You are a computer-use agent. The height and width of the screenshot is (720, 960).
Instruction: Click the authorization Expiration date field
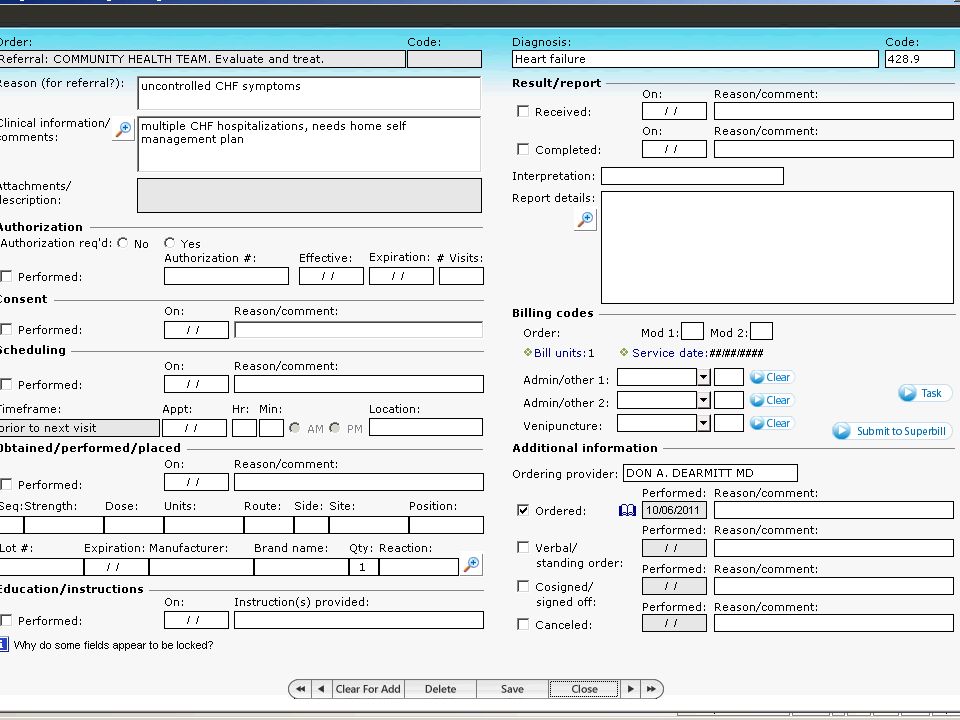point(401,276)
